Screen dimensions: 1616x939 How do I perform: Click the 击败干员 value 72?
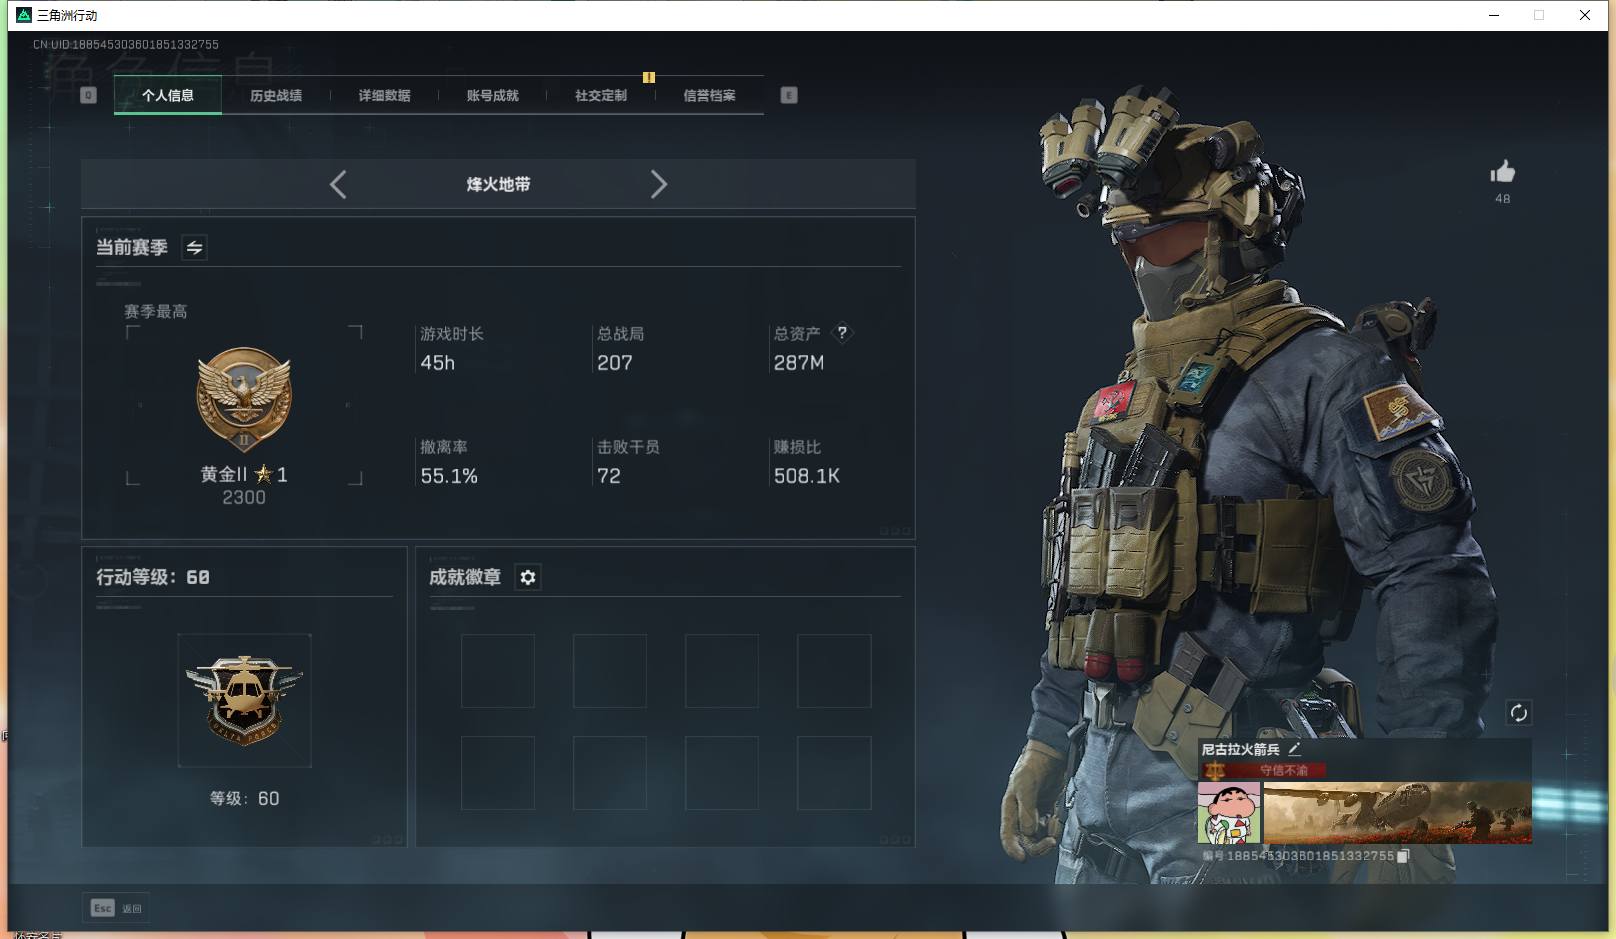pos(609,476)
